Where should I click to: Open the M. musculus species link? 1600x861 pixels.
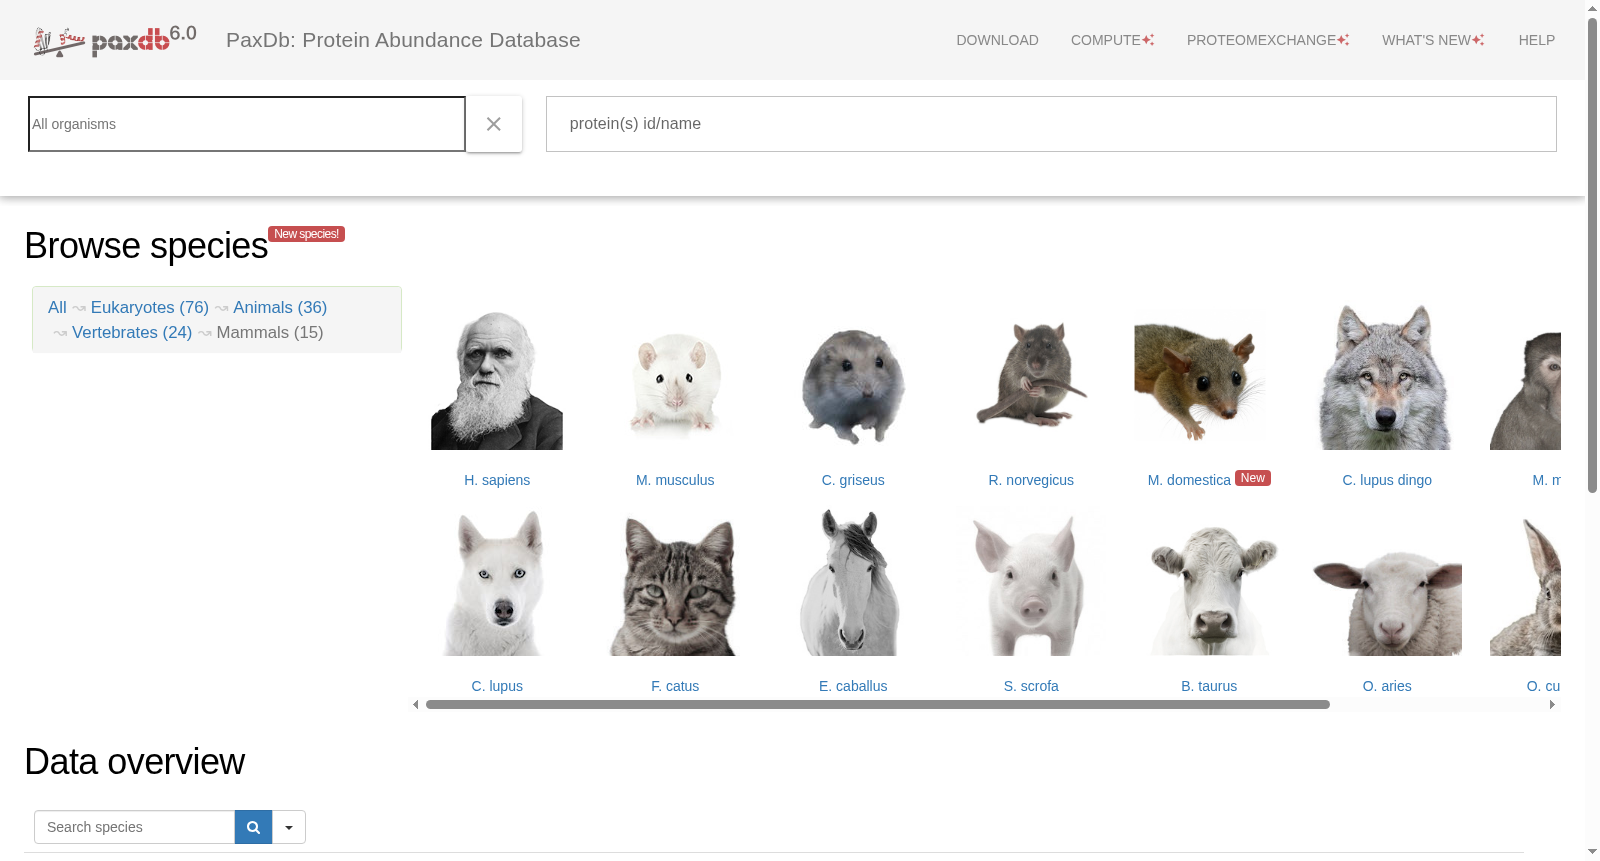(x=675, y=480)
